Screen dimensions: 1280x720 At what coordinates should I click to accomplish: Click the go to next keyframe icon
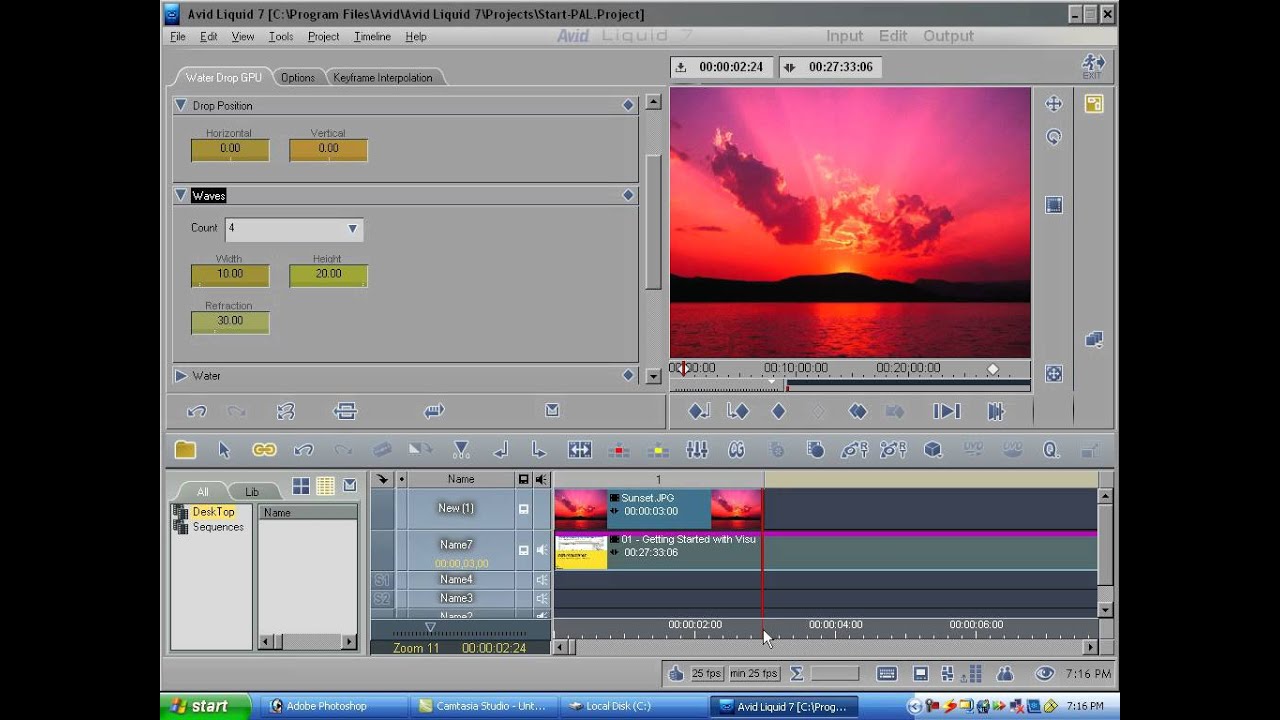tap(738, 411)
